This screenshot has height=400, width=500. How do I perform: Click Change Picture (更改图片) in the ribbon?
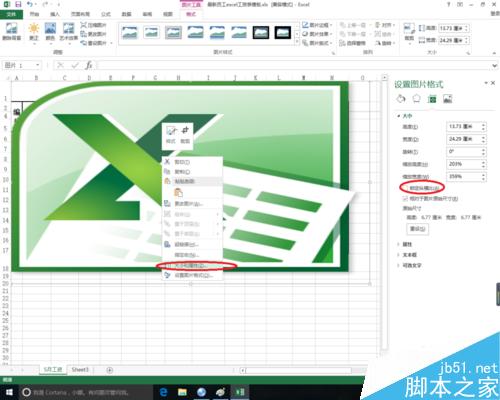pos(93,34)
